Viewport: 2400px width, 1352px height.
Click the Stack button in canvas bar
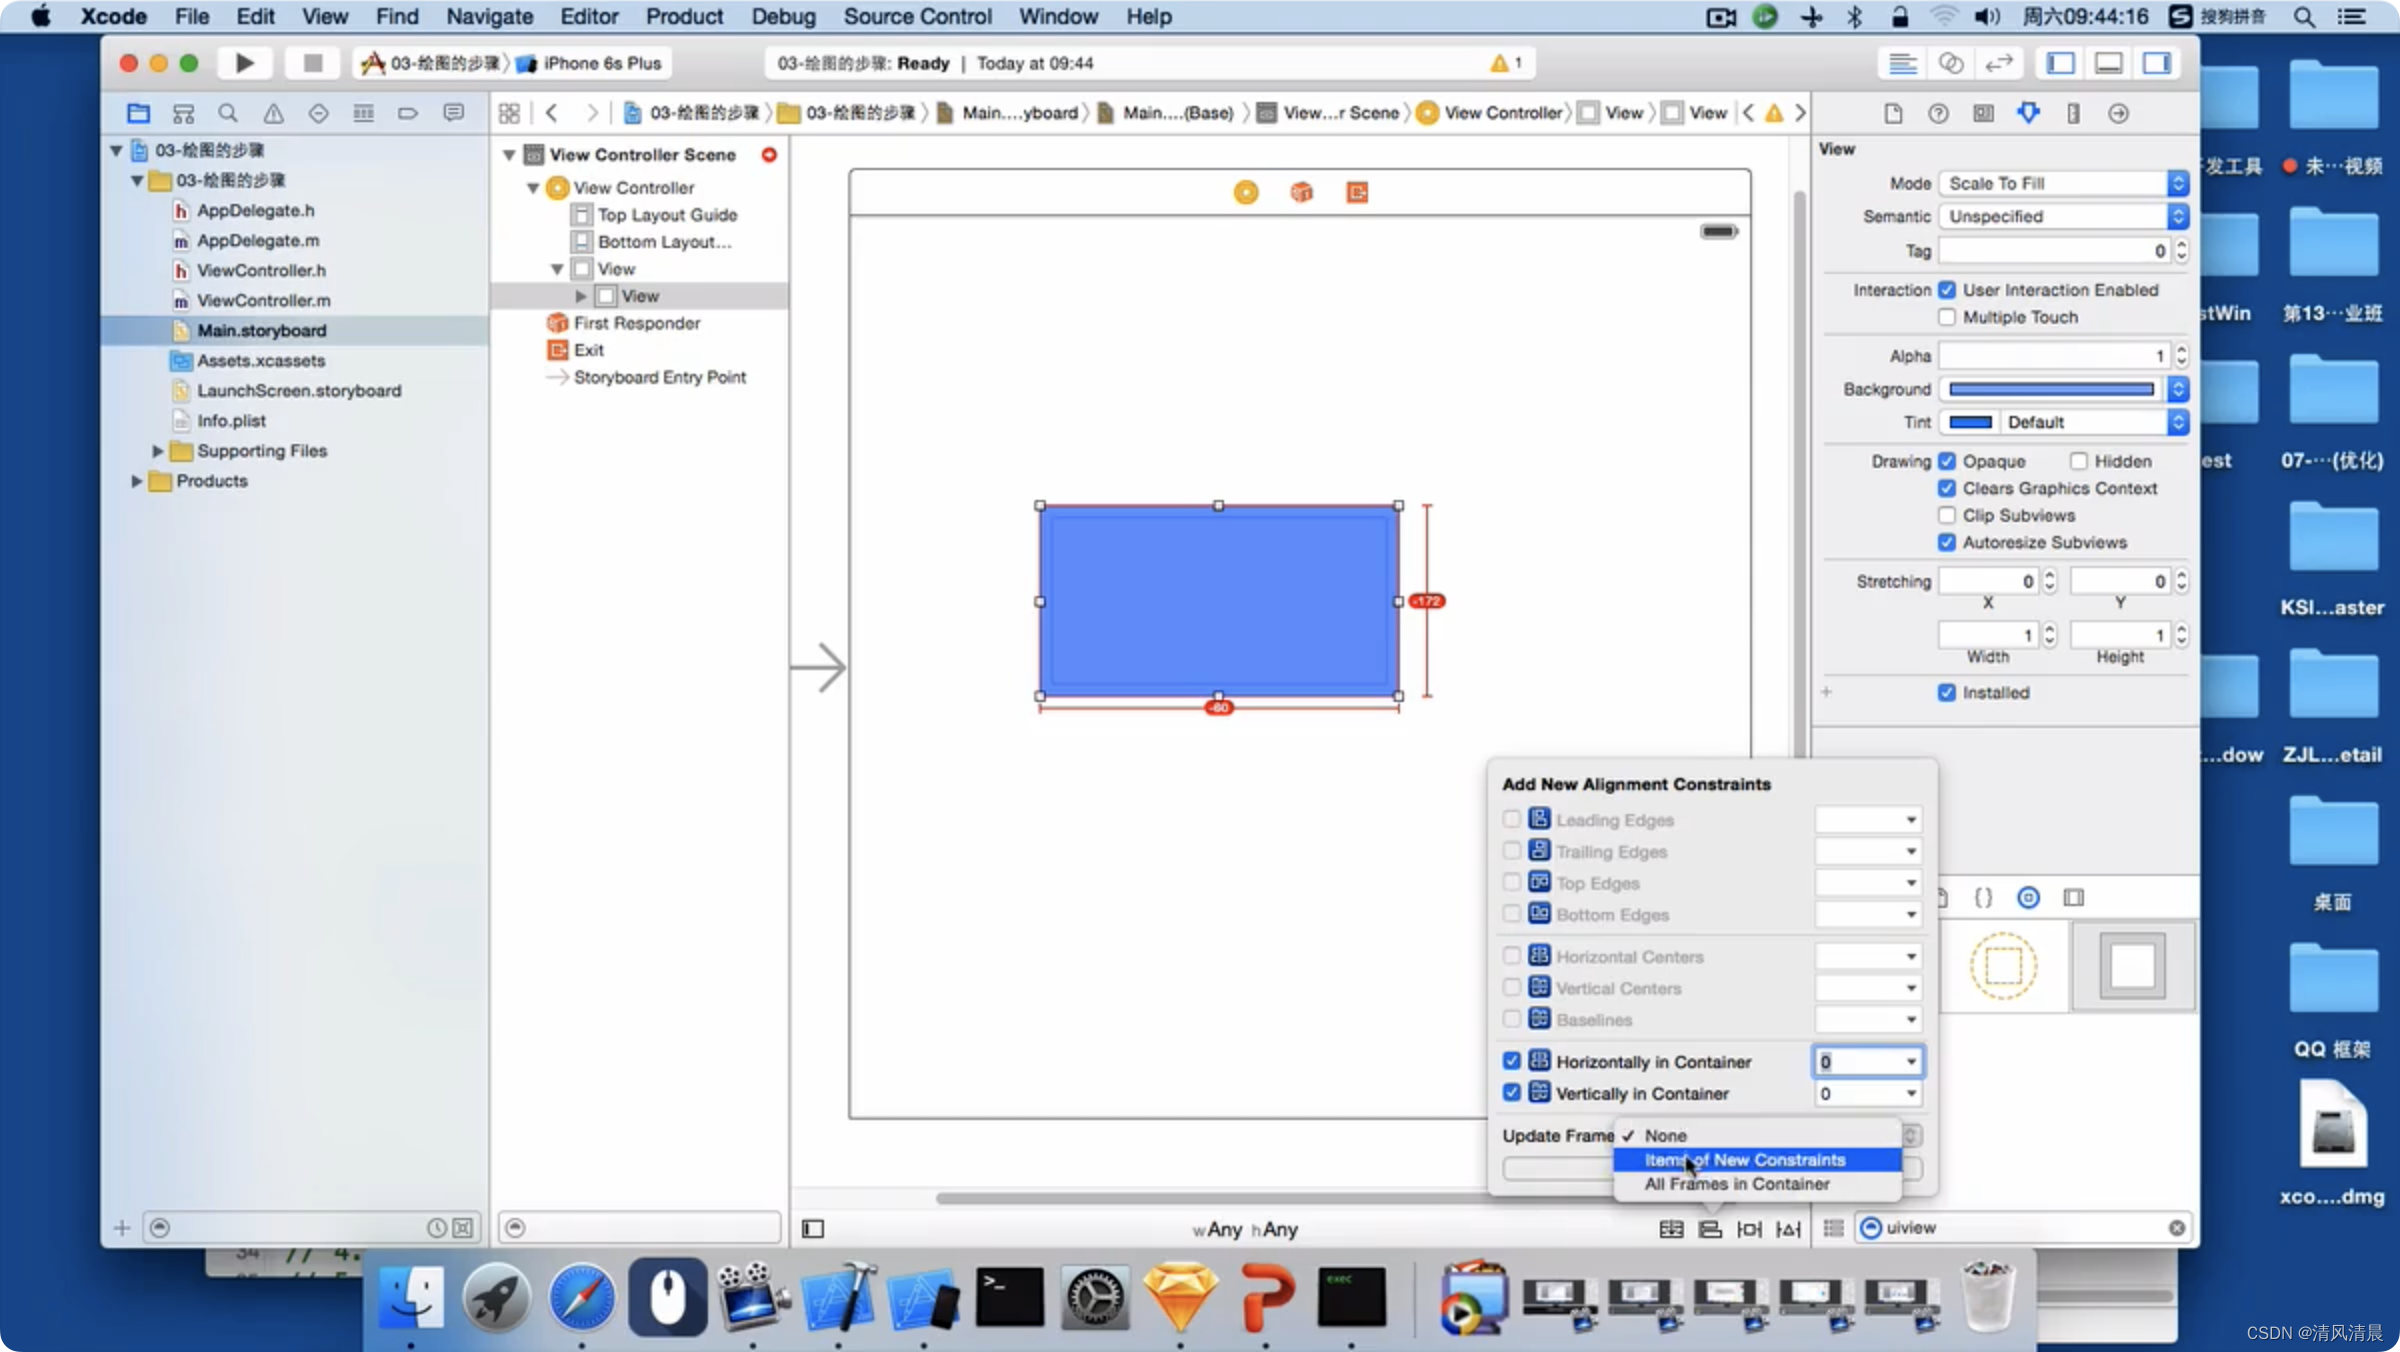[1671, 1228]
